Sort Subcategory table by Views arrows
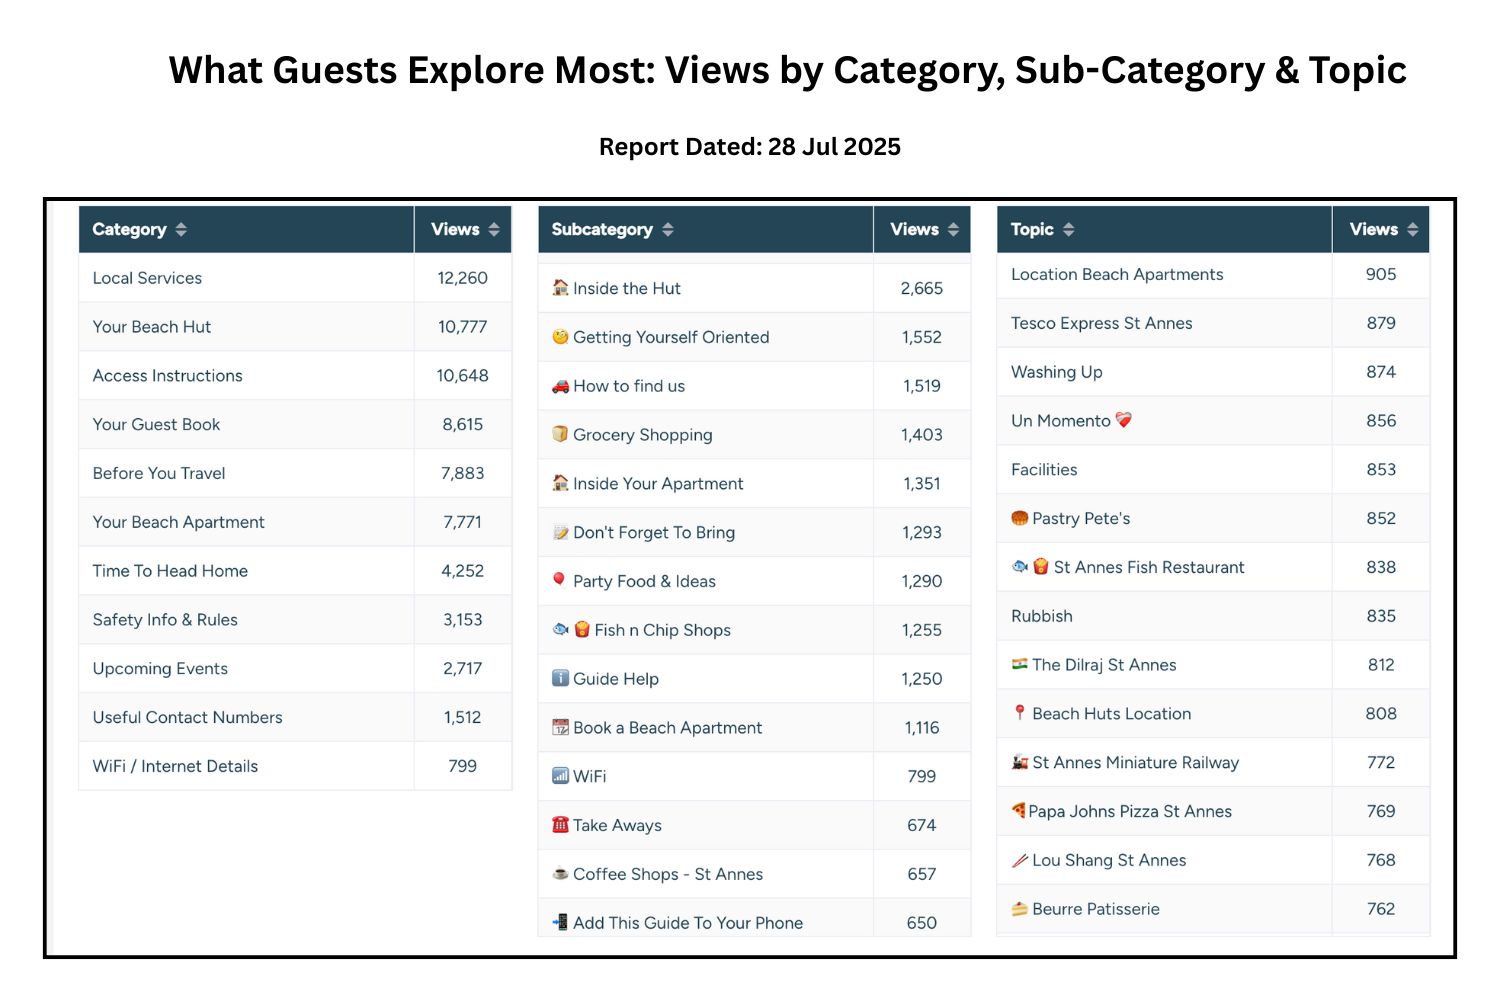This screenshot has height=1000, width=1500. tap(953, 229)
